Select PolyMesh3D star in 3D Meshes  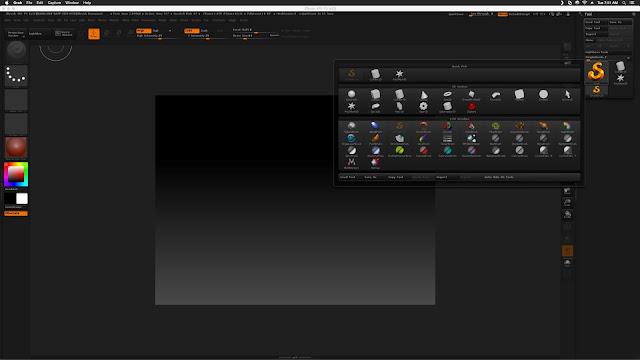(x=351, y=107)
